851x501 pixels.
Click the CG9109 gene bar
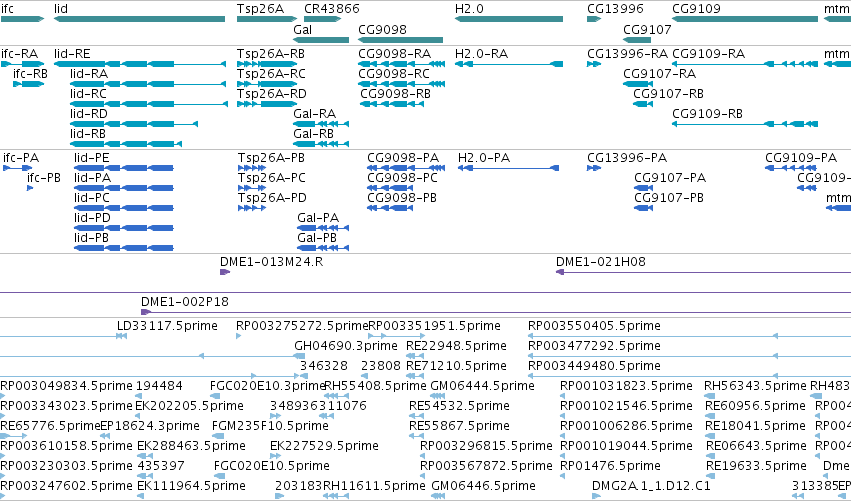(x=745, y=19)
